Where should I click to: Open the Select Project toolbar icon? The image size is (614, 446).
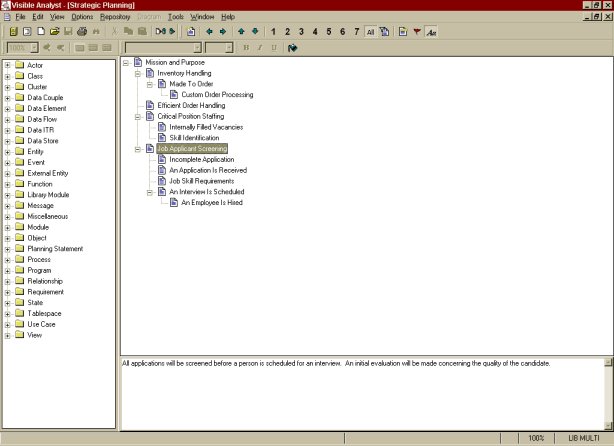click(14, 32)
